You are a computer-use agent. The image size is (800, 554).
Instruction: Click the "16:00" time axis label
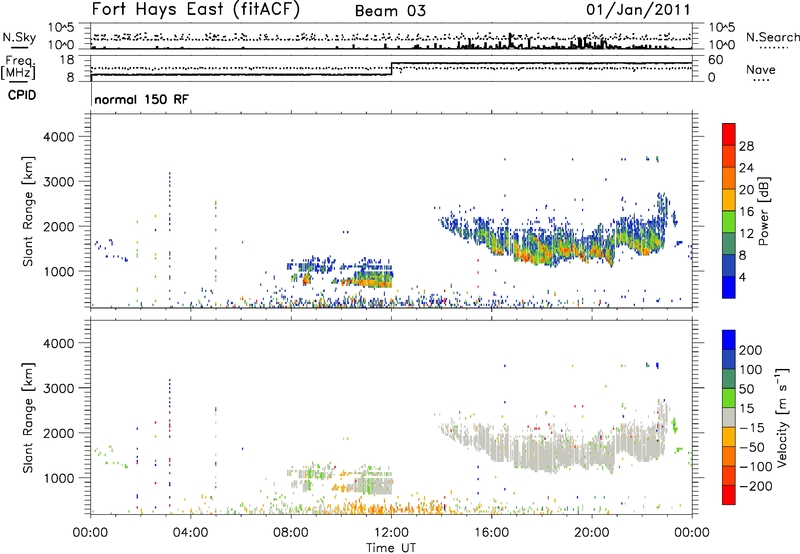pos(491,533)
